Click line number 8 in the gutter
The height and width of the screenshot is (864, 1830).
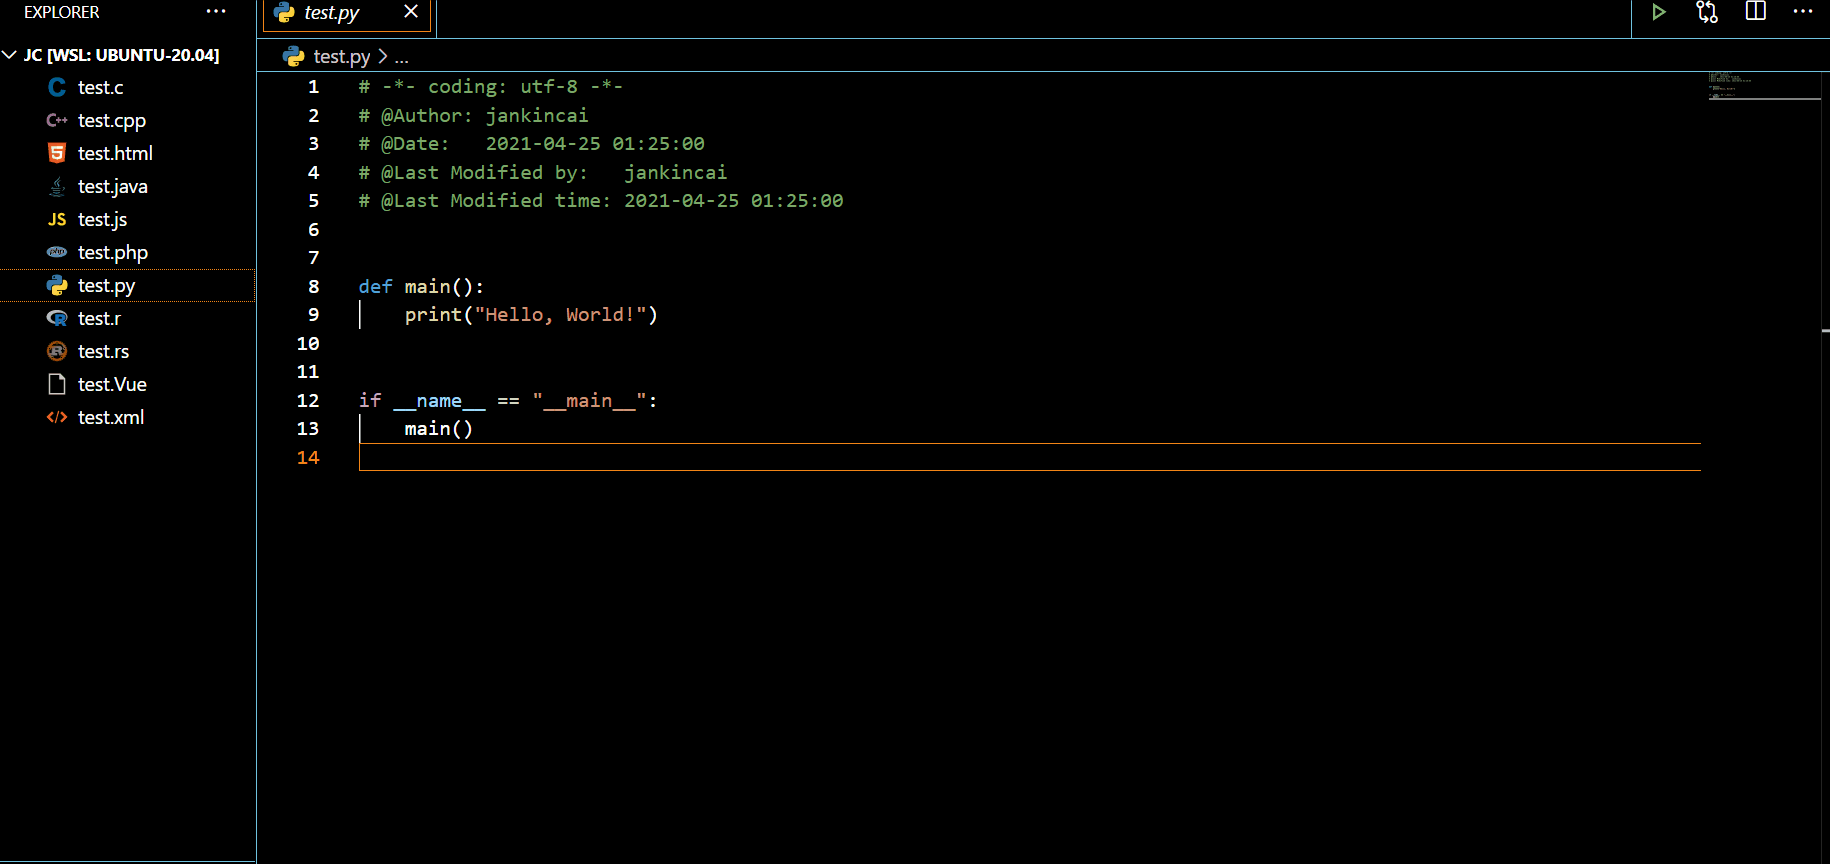pos(313,287)
